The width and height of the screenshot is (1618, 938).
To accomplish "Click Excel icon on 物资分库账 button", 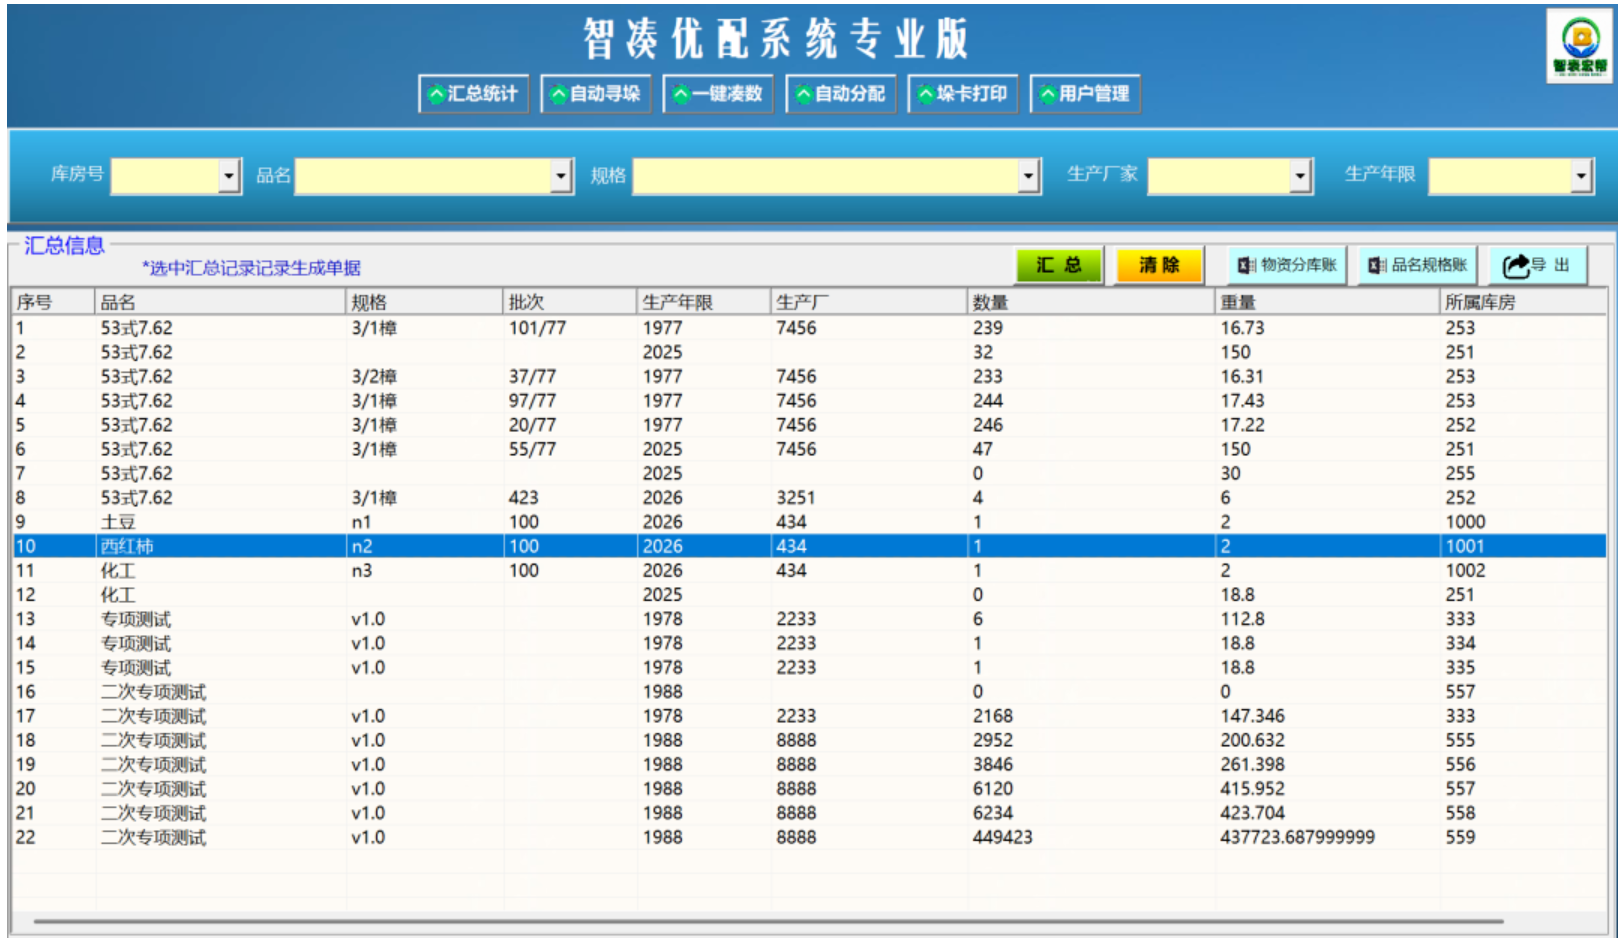I will tap(1246, 265).
